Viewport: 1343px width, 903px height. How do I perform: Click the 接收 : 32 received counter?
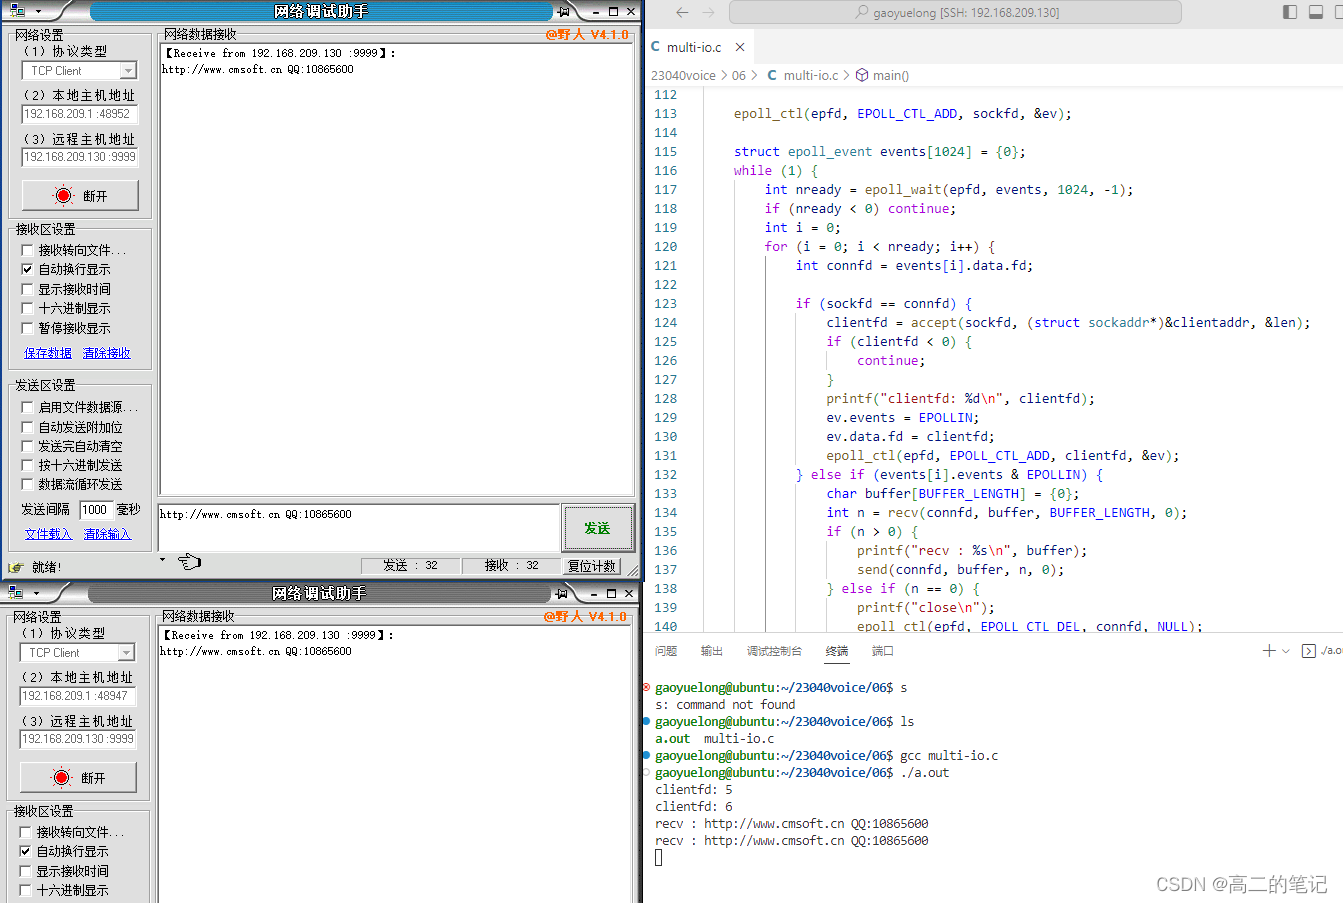[512, 566]
